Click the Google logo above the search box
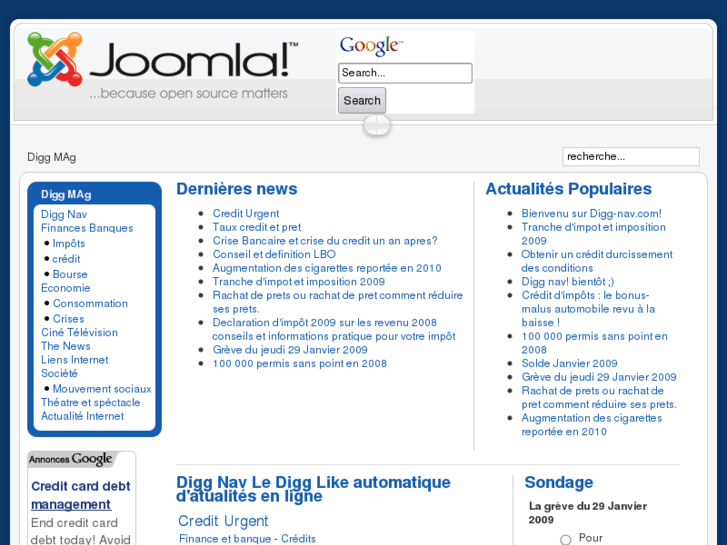The image size is (727, 545). 371,46
